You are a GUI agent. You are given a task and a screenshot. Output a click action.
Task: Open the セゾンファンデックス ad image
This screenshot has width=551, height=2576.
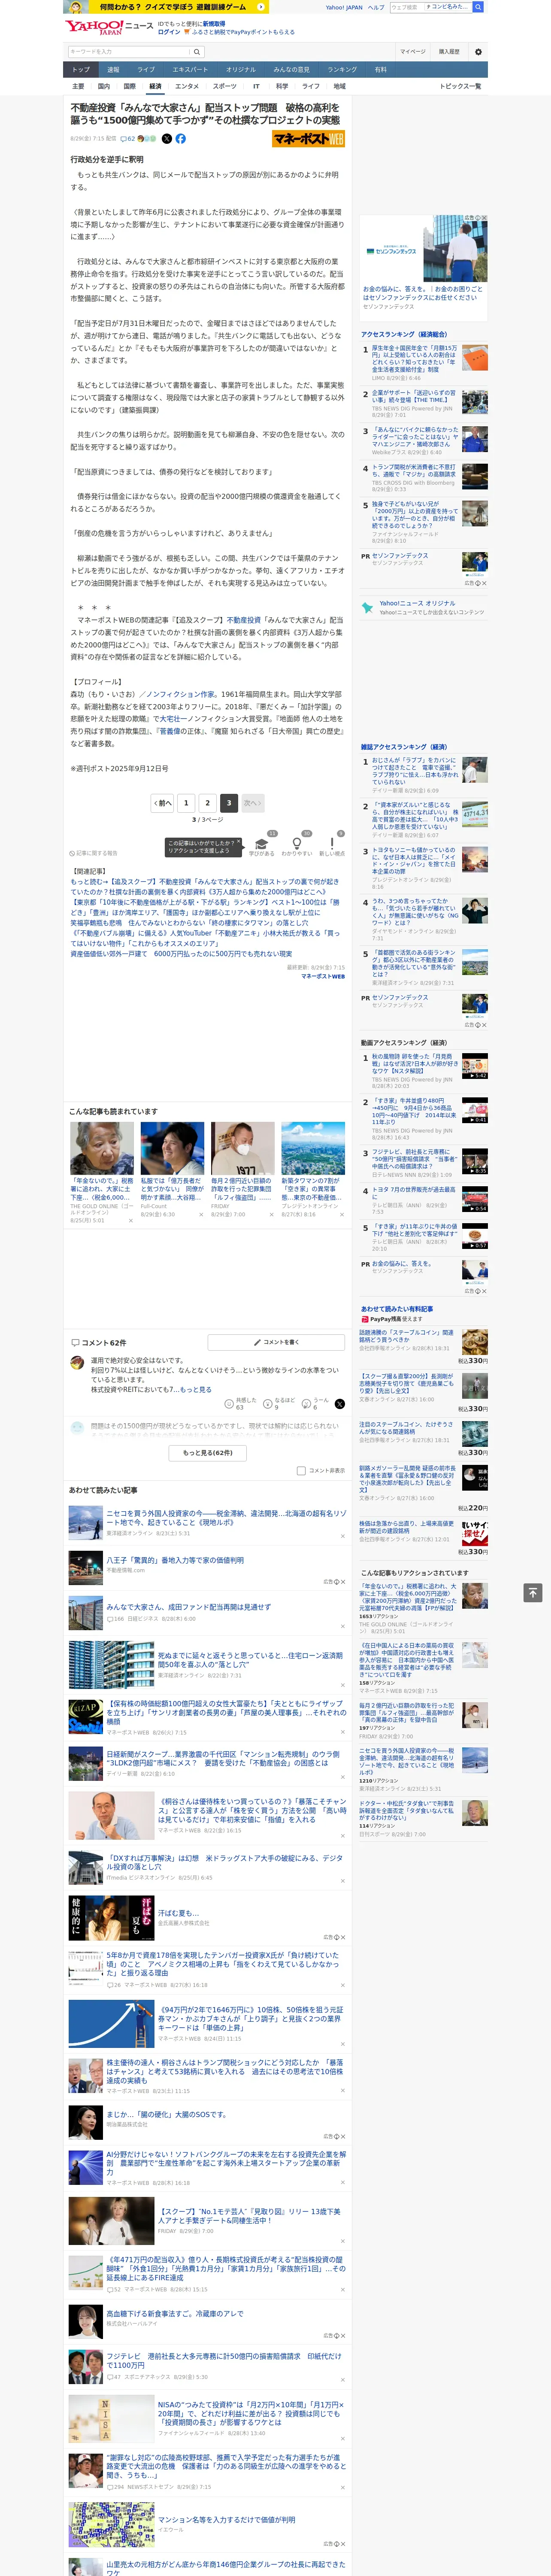[425, 248]
